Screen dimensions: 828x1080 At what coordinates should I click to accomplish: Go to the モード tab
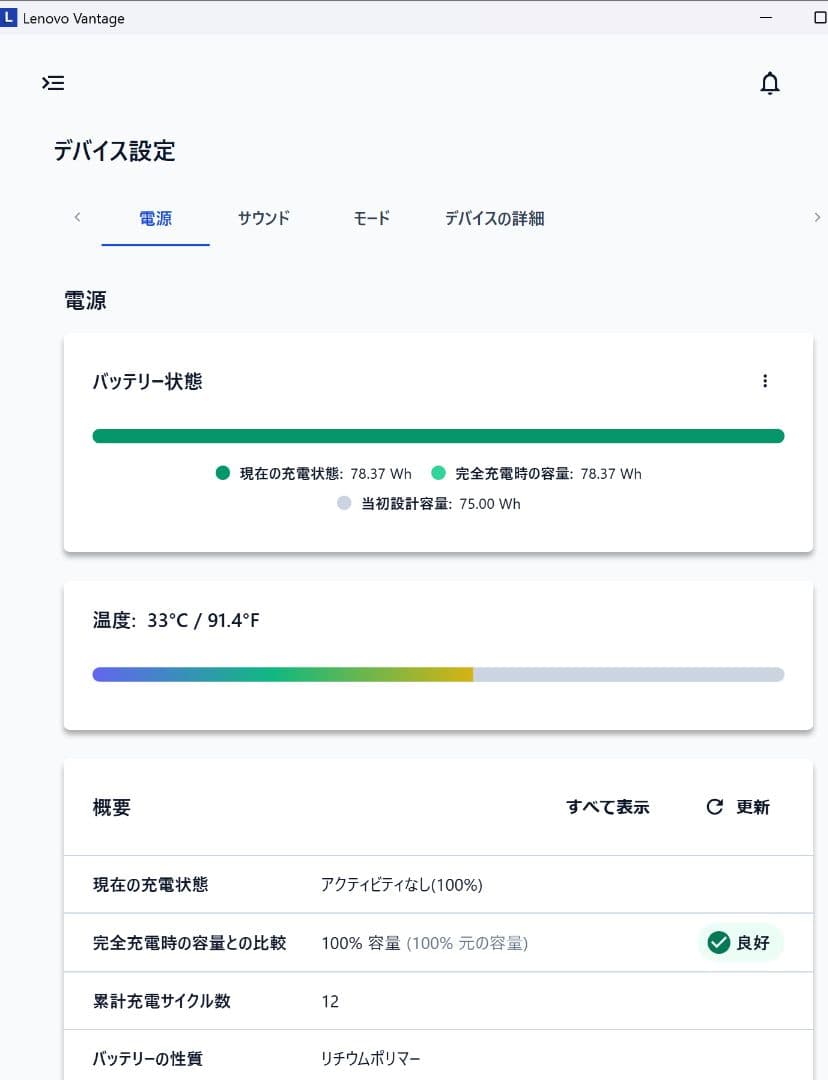click(371, 218)
